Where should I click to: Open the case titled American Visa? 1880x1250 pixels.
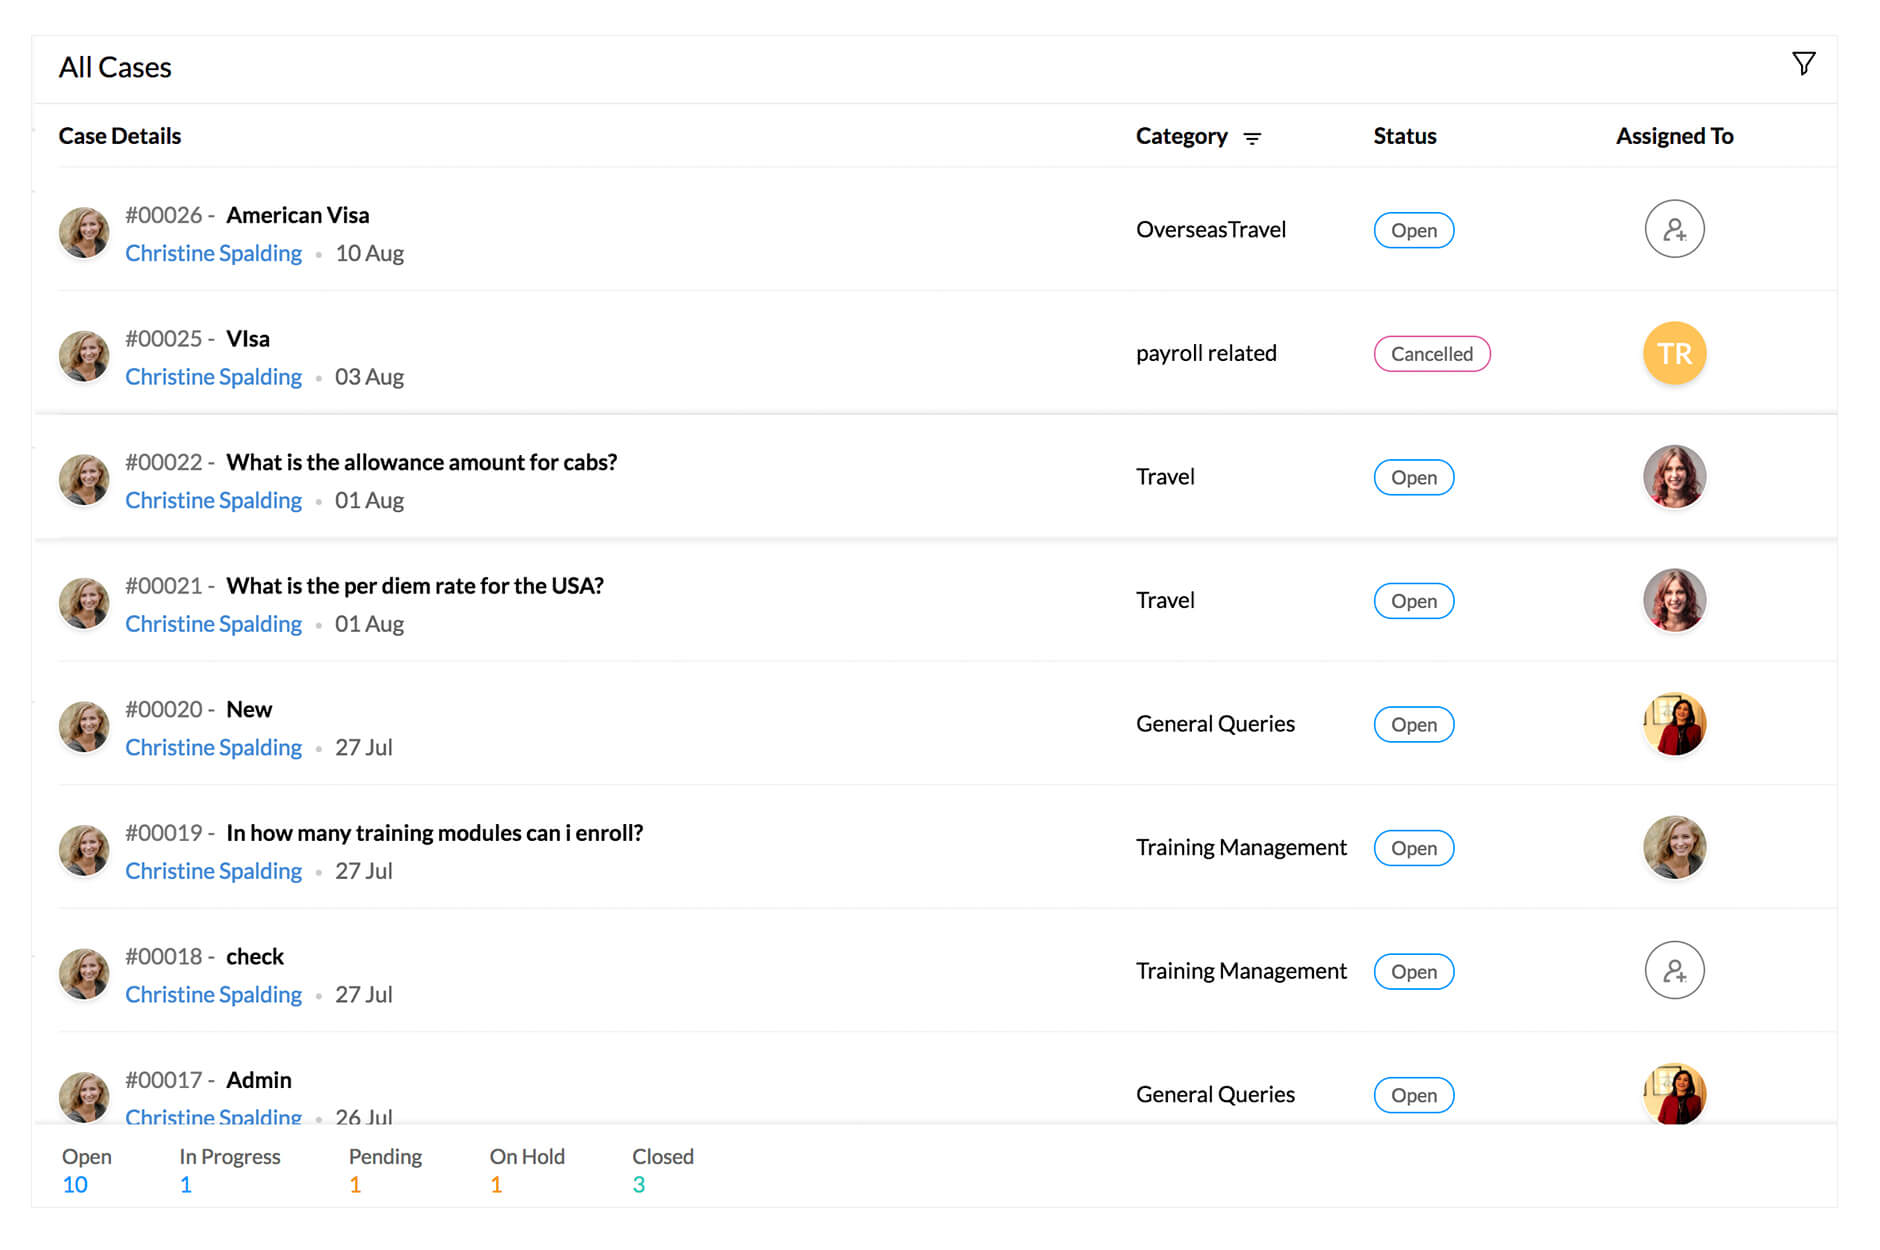(x=297, y=214)
